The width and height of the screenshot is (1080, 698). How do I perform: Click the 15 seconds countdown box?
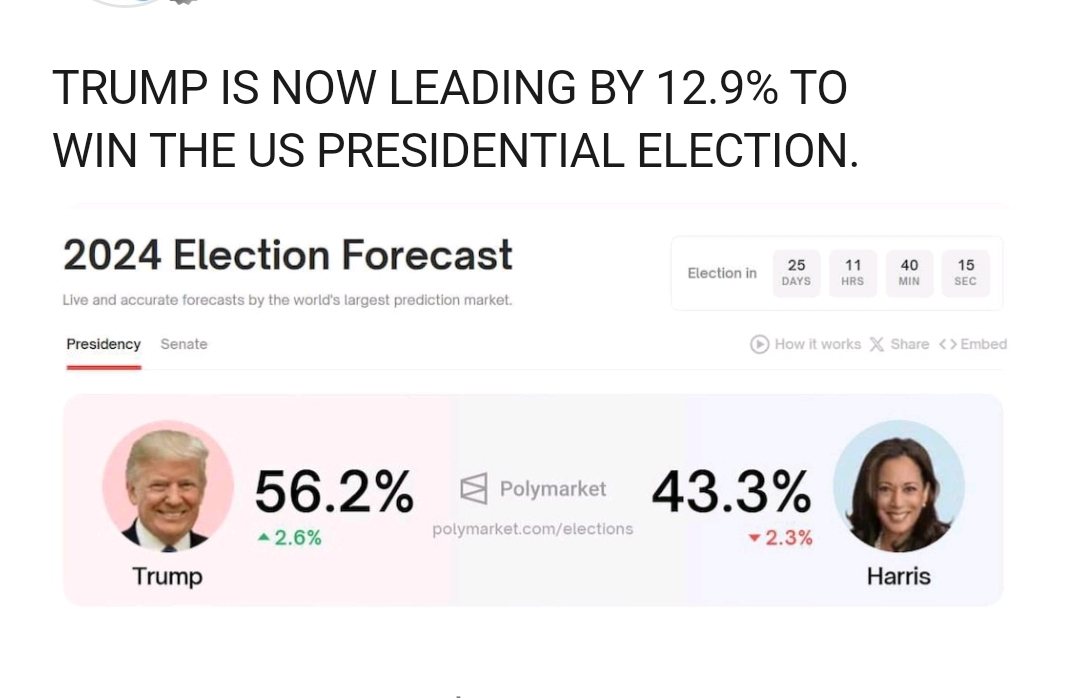click(965, 273)
